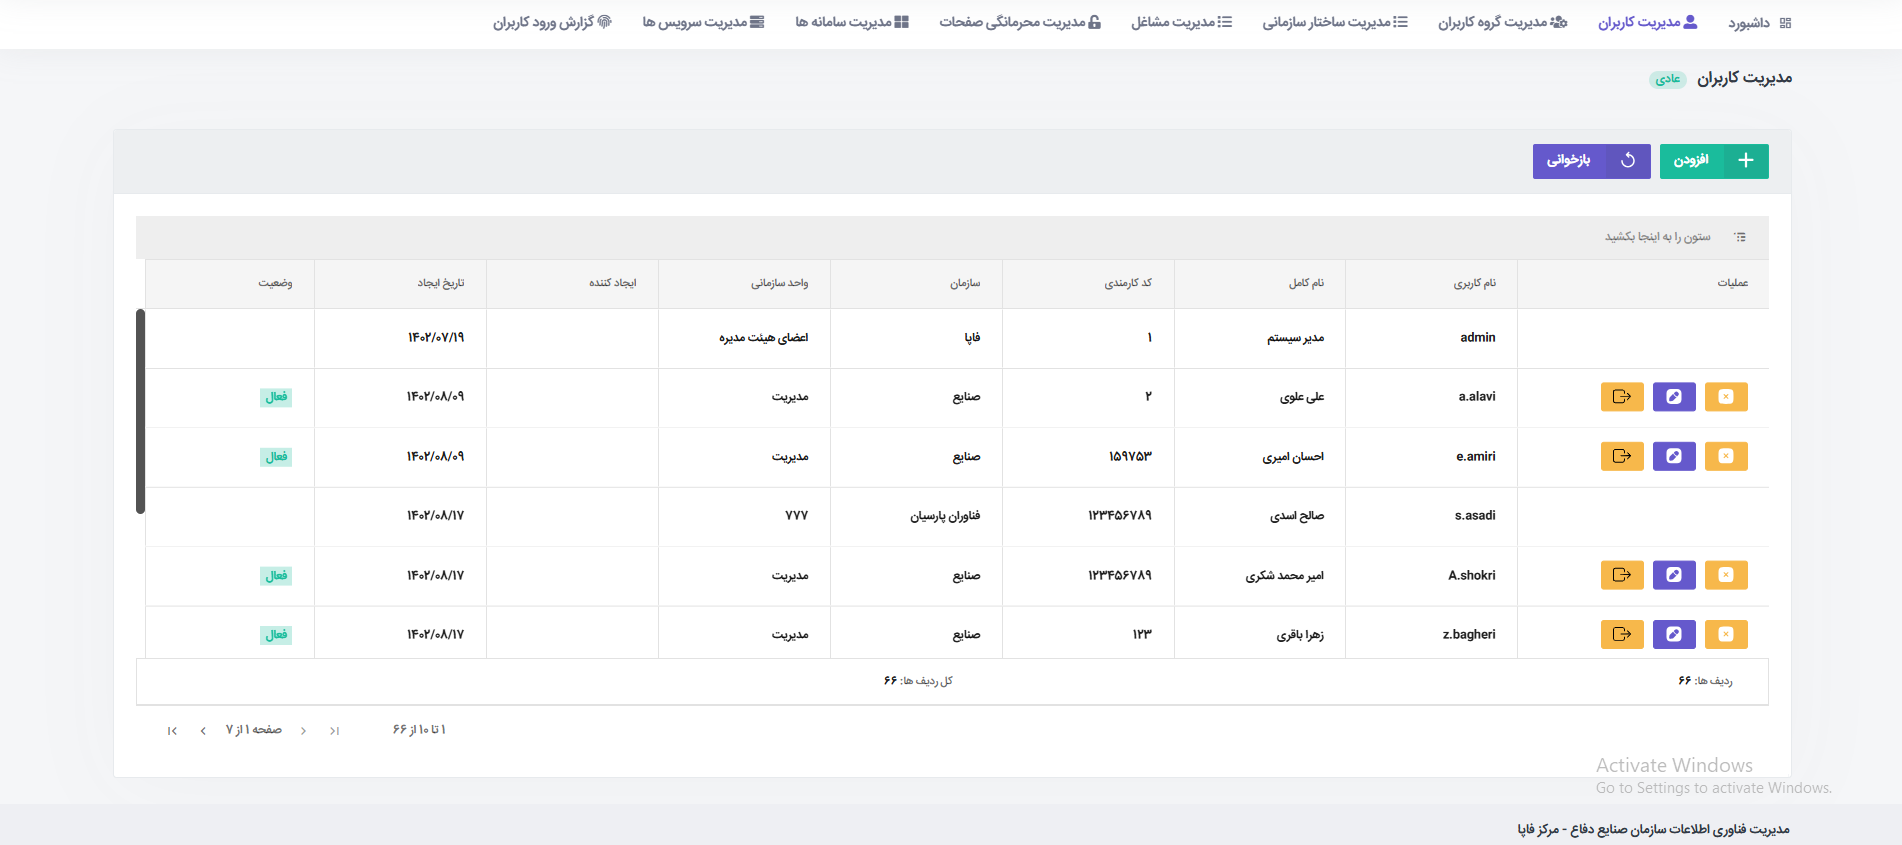Click the green افزودن add button

coord(1714,161)
